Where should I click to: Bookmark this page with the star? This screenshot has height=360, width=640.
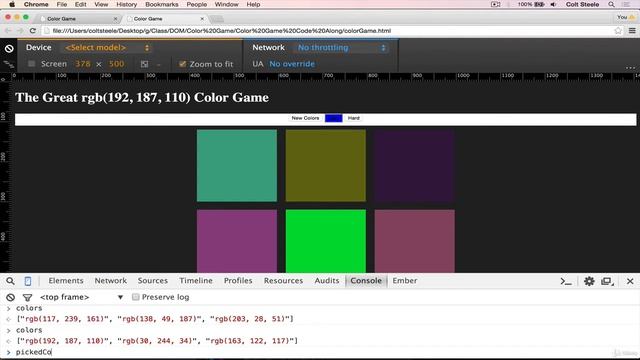(x=618, y=31)
